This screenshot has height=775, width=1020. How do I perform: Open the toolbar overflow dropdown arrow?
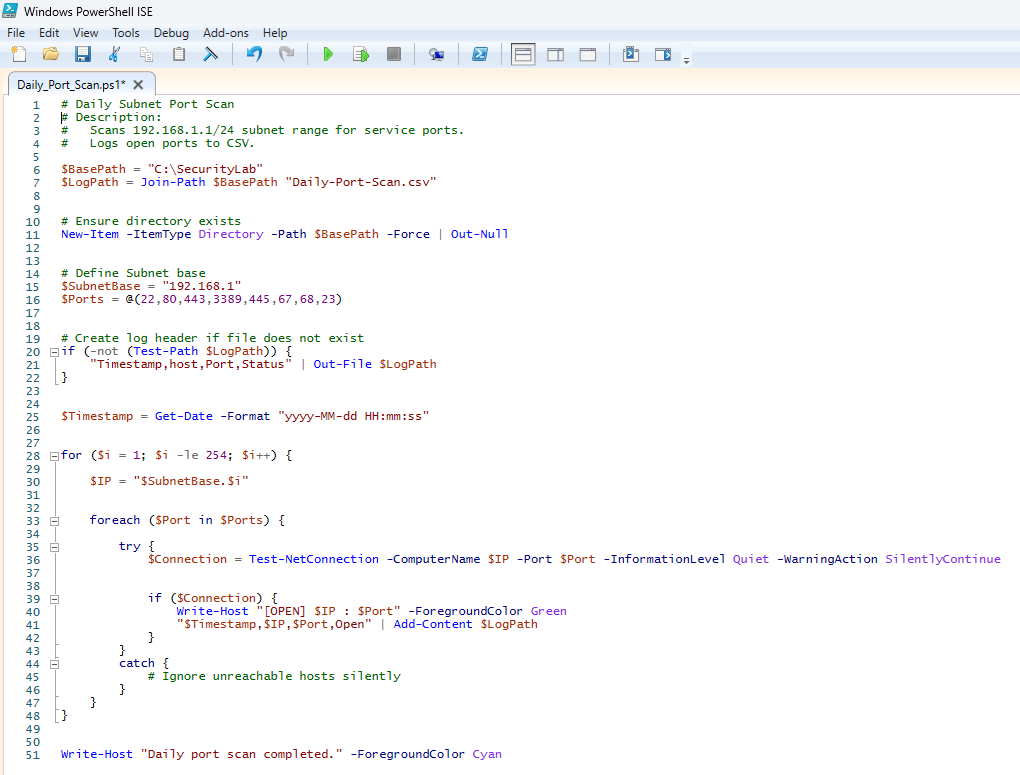point(686,58)
